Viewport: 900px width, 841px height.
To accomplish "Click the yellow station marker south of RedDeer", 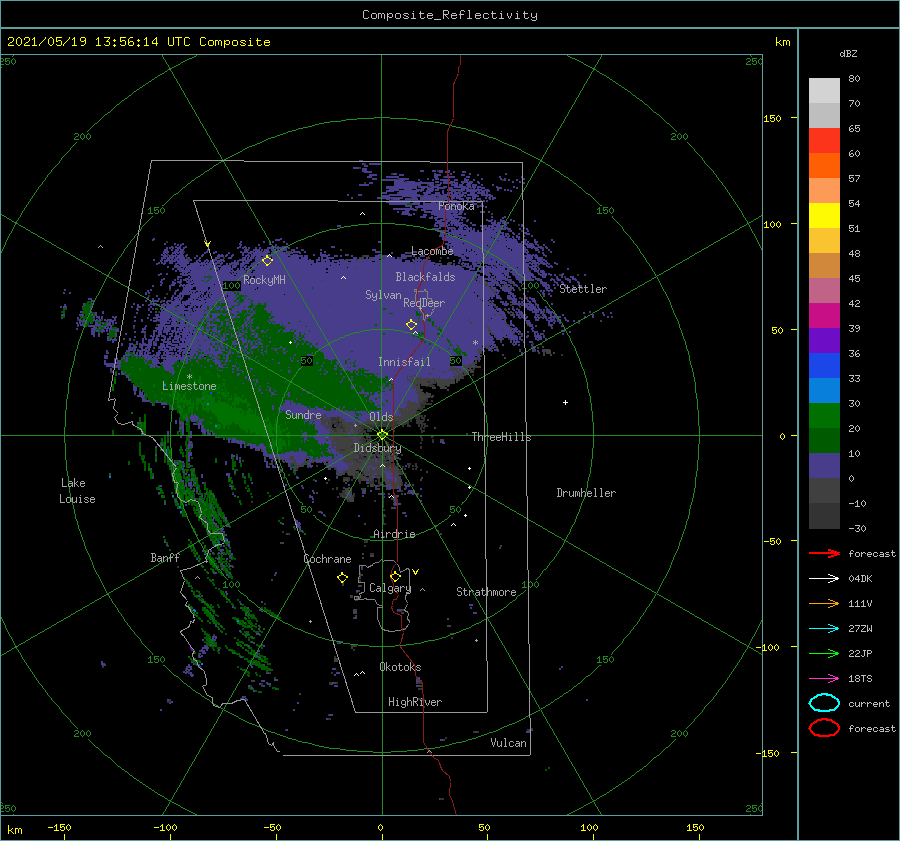I will [412, 325].
